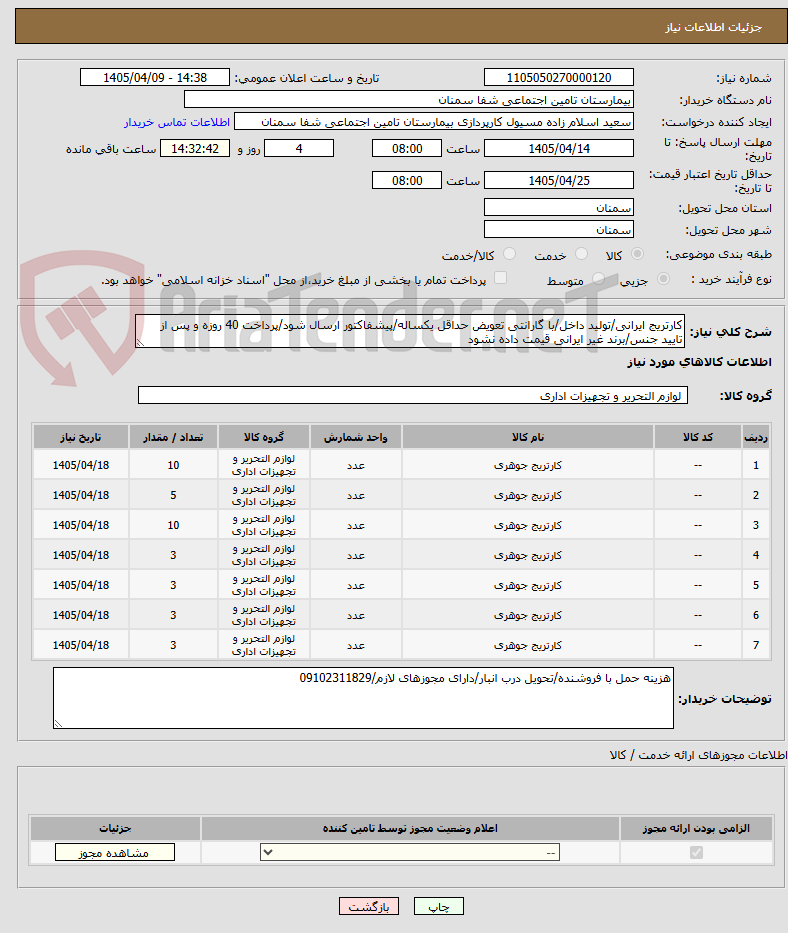This screenshot has height=933, width=788.
Task: Click کارتریج جوهری in row 3
Action: coord(528,525)
